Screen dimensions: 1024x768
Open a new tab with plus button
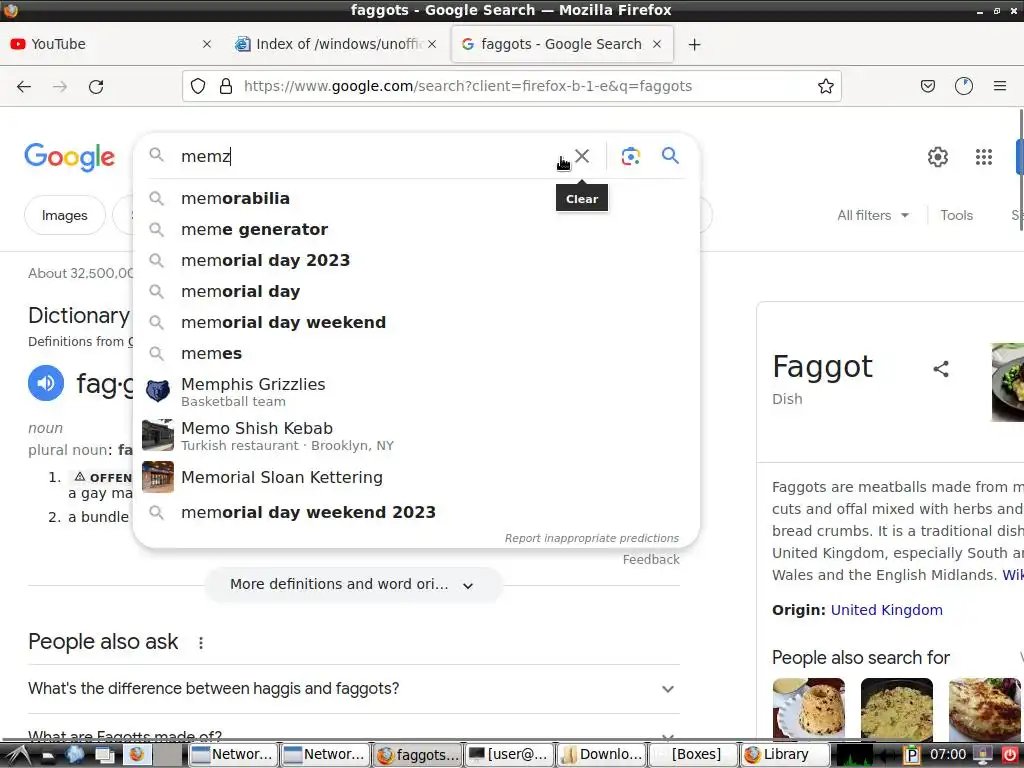click(694, 44)
